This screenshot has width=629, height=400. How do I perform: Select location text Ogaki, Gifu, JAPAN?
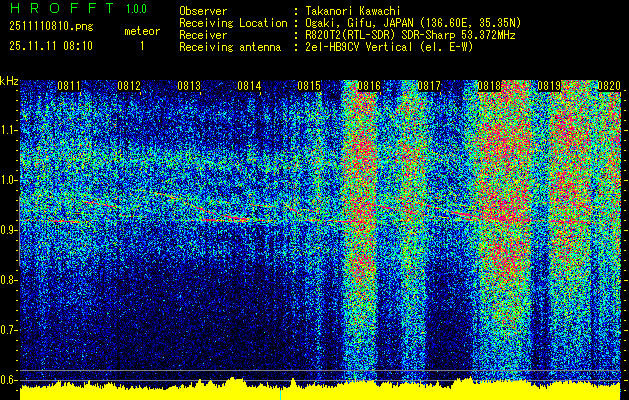click(358, 23)
